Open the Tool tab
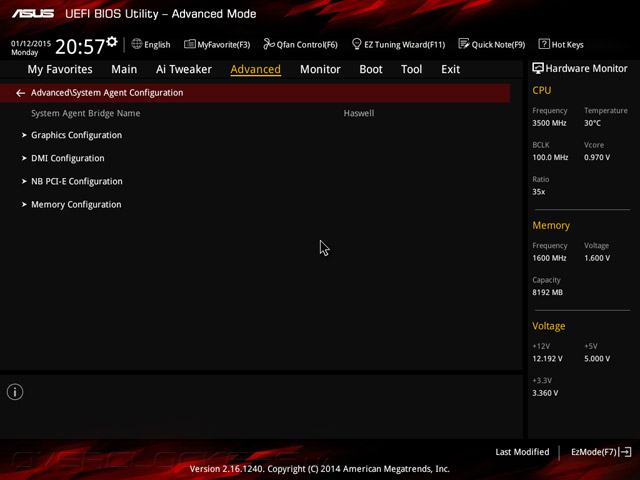 tap(411, 69)
